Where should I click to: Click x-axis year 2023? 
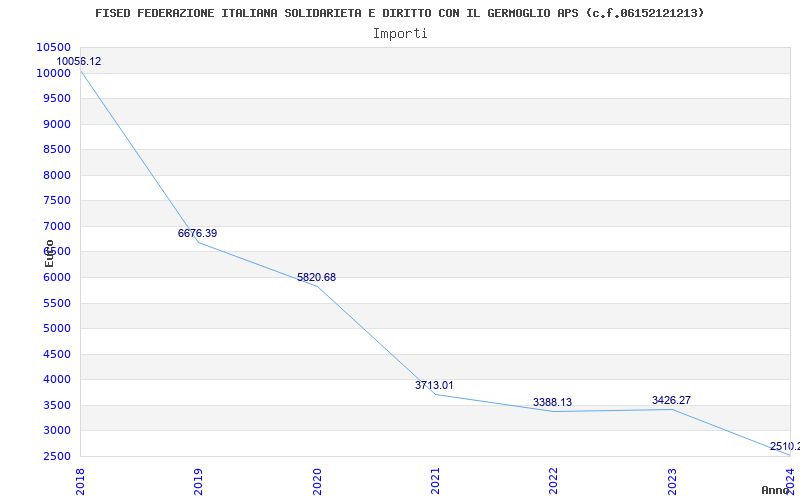672,481
